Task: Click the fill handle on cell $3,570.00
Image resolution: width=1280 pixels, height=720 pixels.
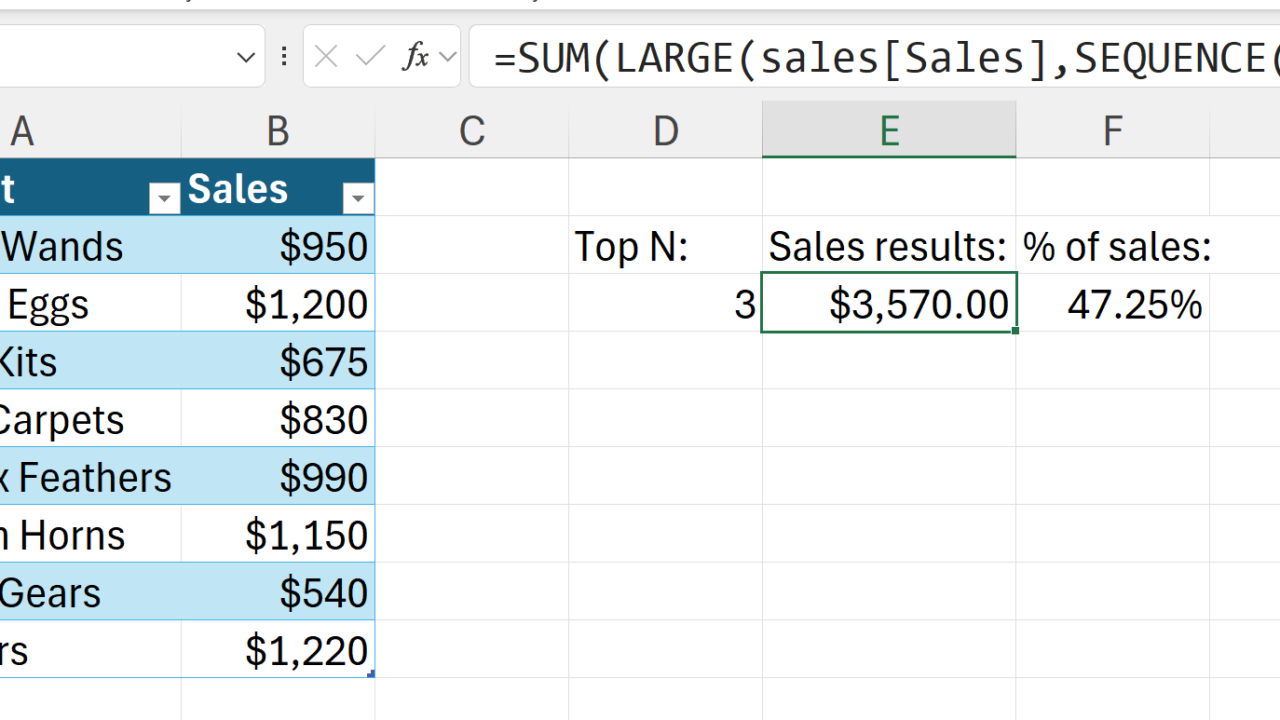Action: click(x=1015, y=330)
